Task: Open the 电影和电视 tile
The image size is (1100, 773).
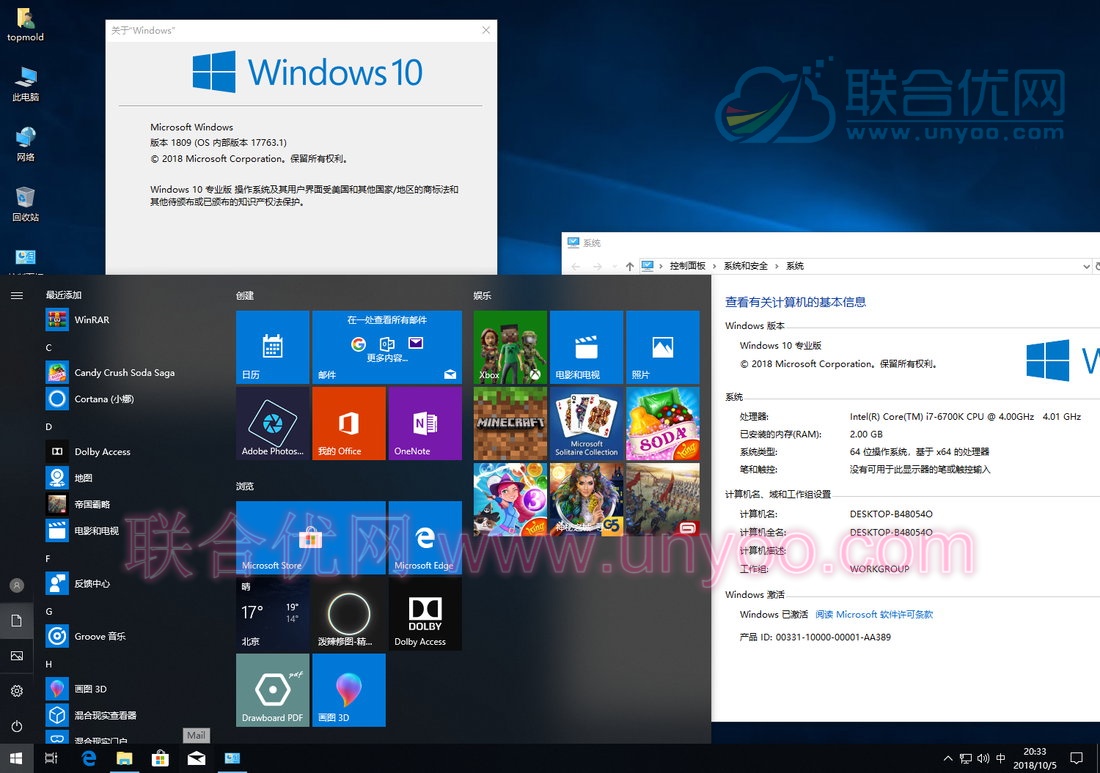Action: (x=586, y=347)
